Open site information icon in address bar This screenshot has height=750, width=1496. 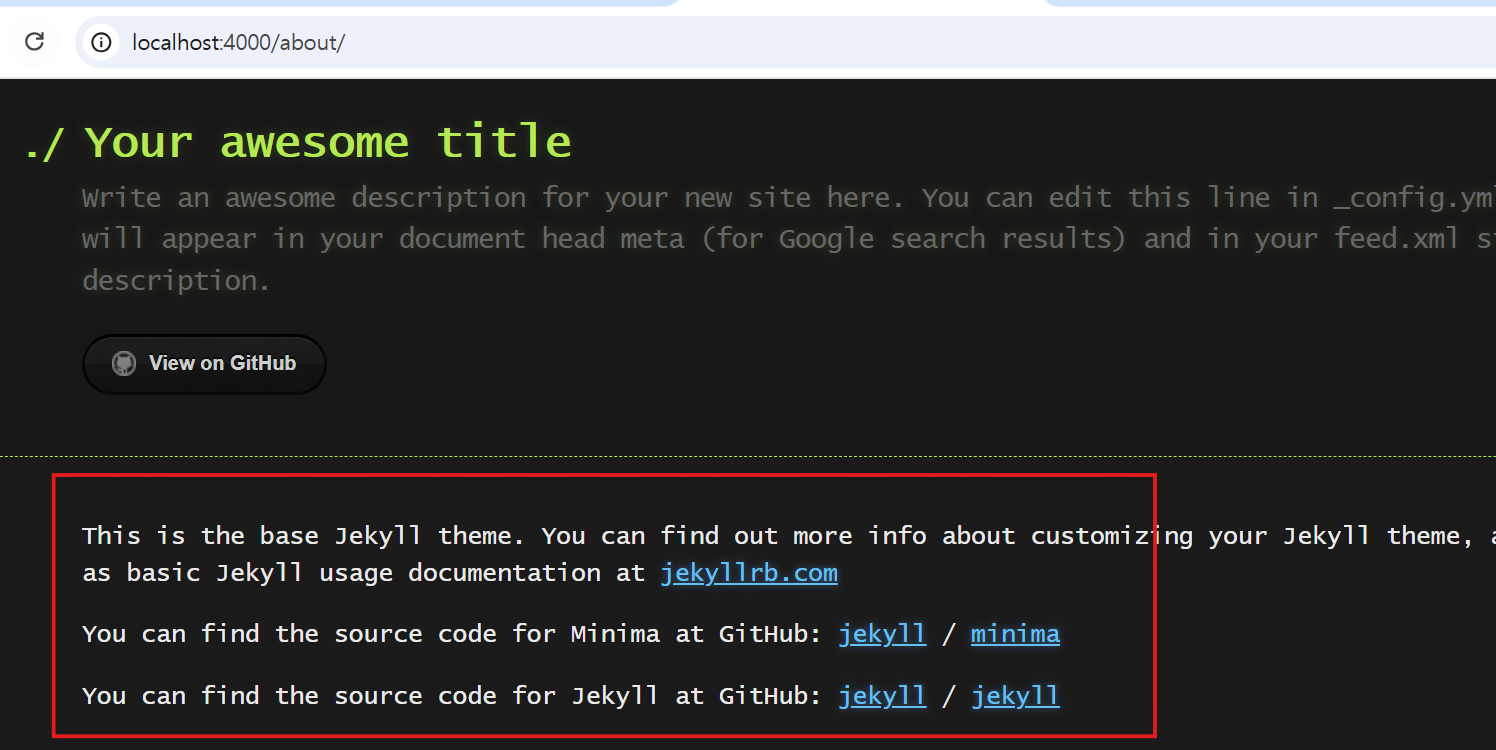pos(101,42)
